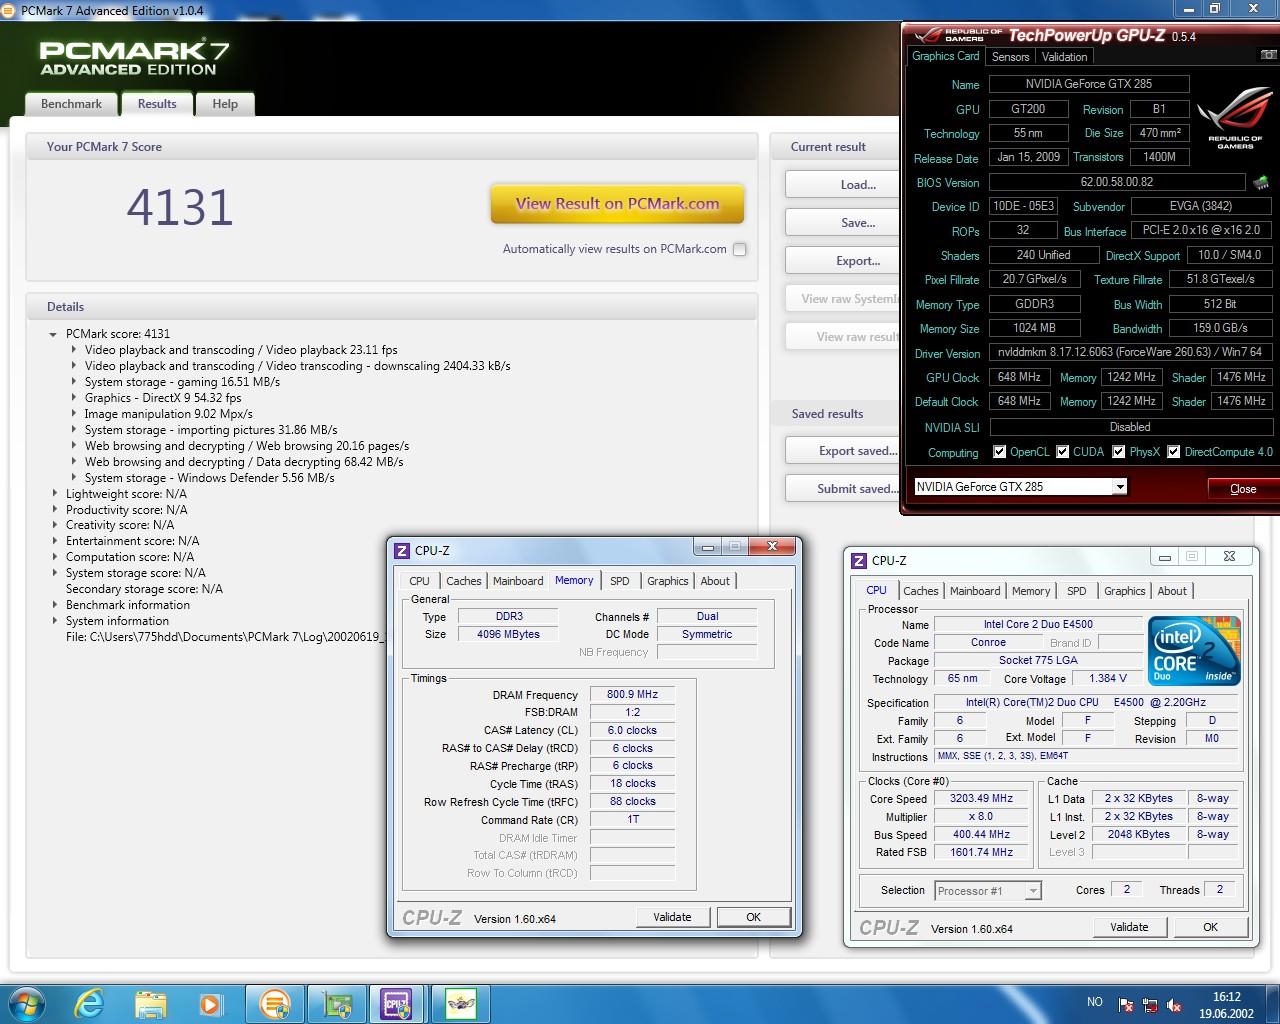Open the GPU selection dropdown in GPU-Z

coord(1120,487)
